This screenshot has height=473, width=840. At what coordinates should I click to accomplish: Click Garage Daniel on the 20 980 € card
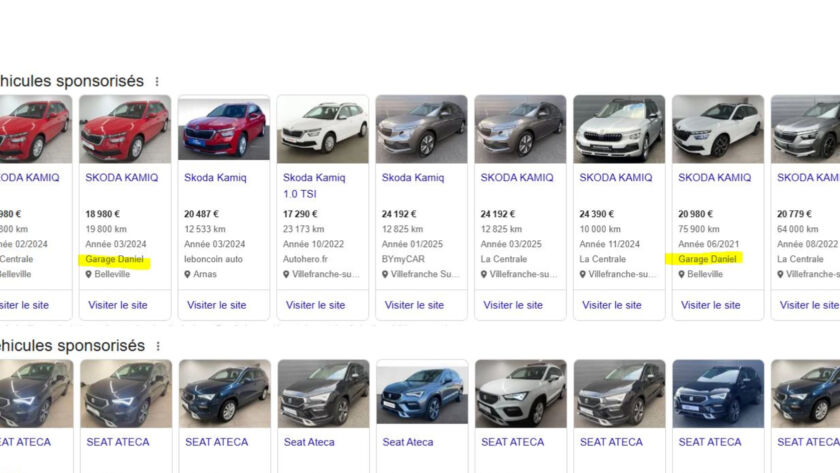tap(707, 259)
